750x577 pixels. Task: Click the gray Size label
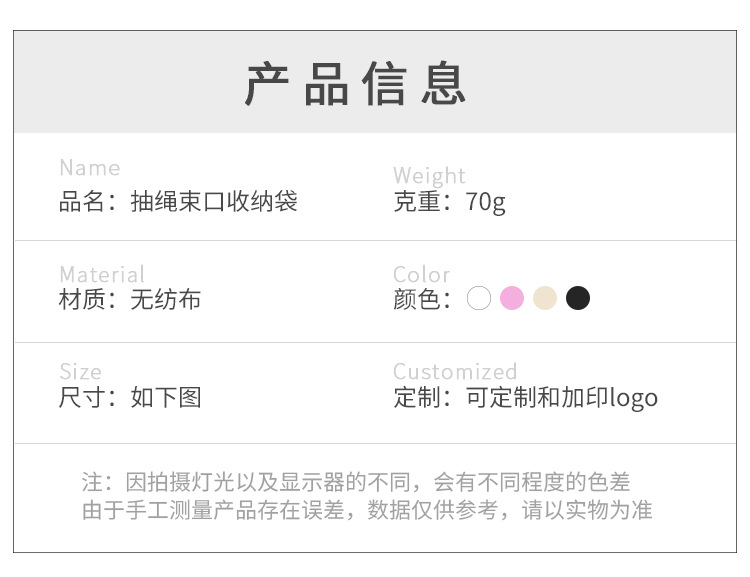point(81,372)
